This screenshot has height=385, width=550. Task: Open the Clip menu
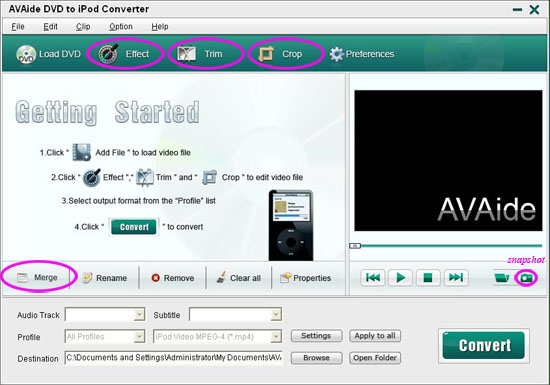(83, 27)
